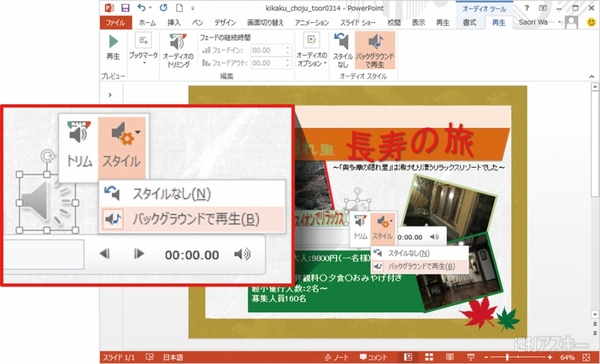Screen dimensions: 600x364
Task: Switch to Normal view in the status bar
Action: coord(408,357)
